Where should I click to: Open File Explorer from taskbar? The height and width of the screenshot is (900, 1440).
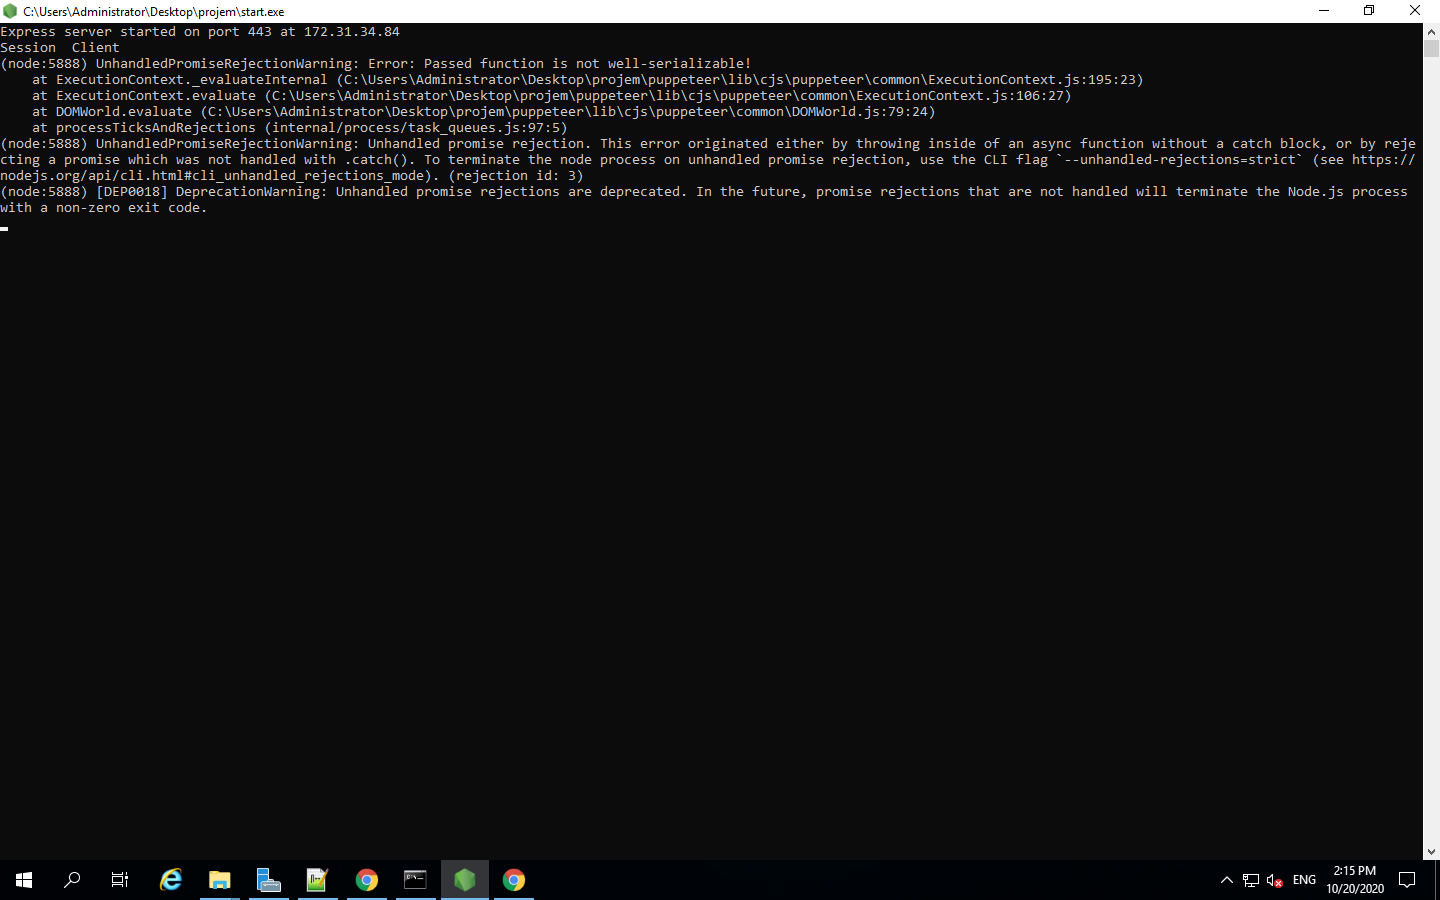(220, 880)
